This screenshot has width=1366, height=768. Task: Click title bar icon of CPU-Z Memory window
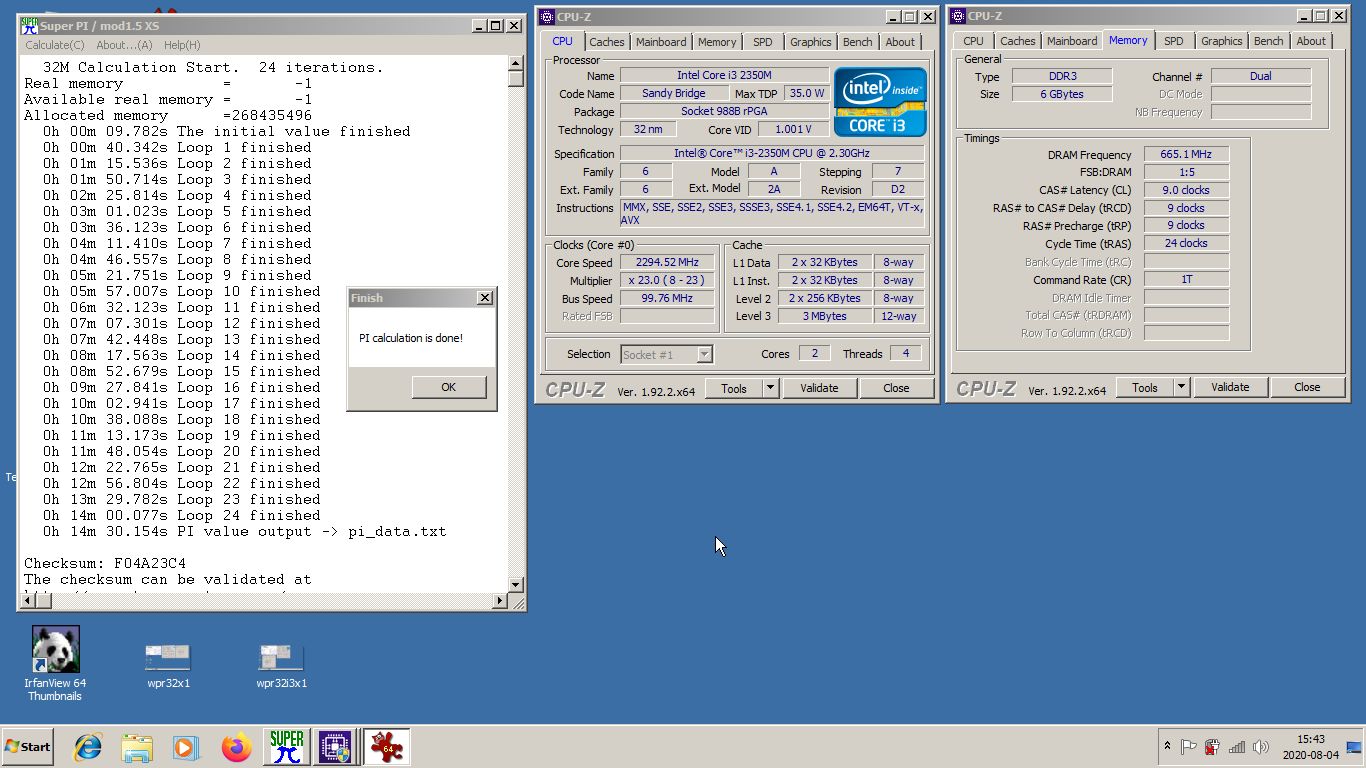(x=958, y=16)
